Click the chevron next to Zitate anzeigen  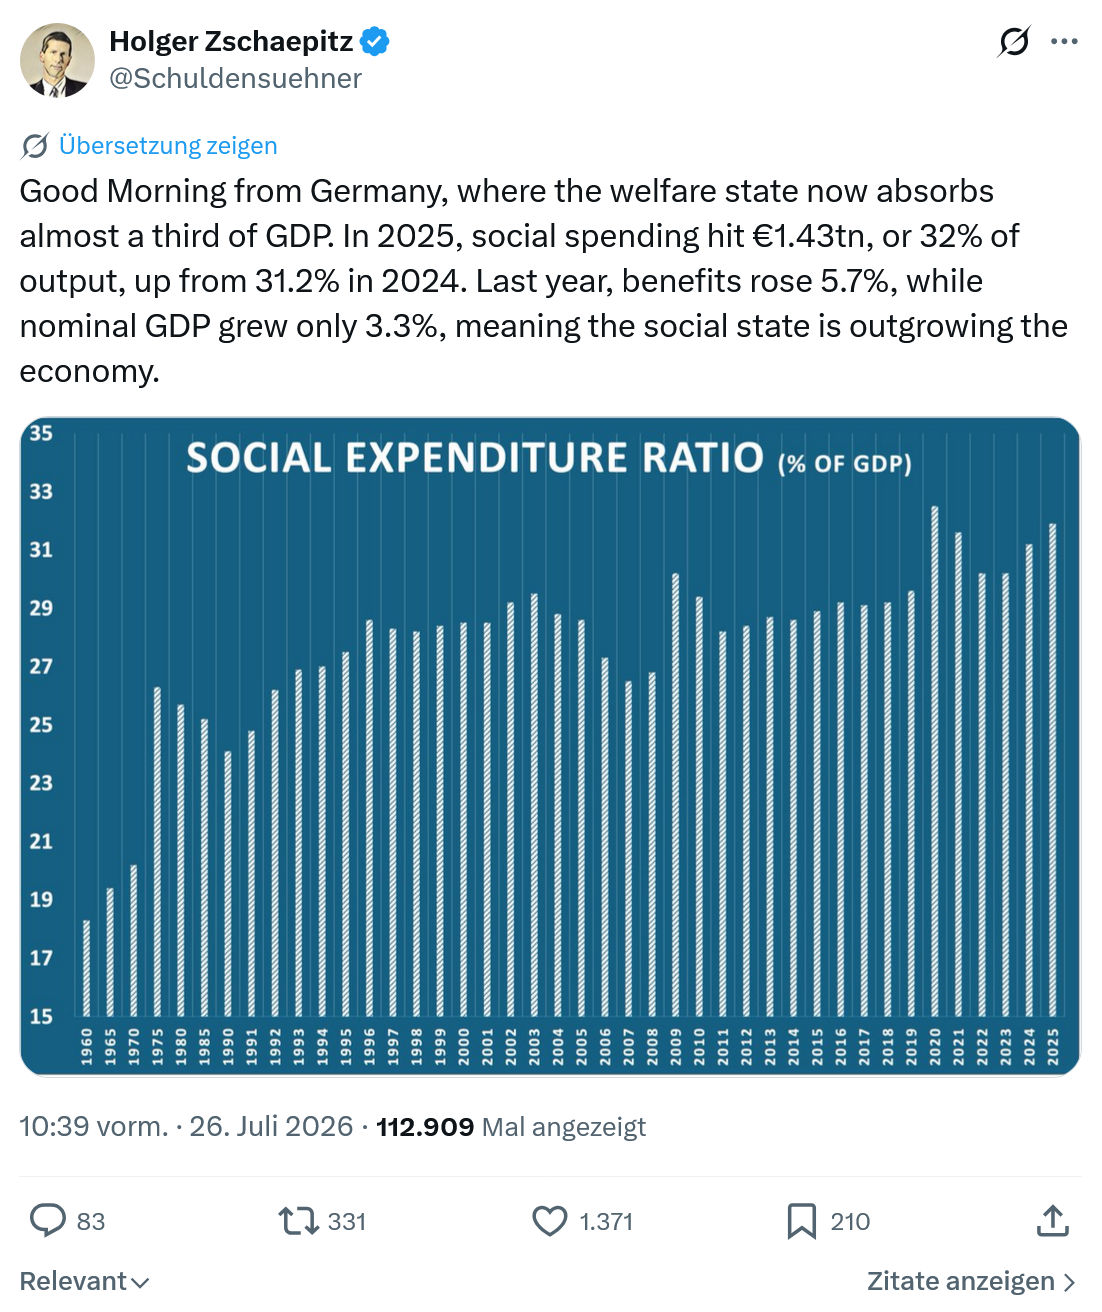click(x=1069, y=1282)
